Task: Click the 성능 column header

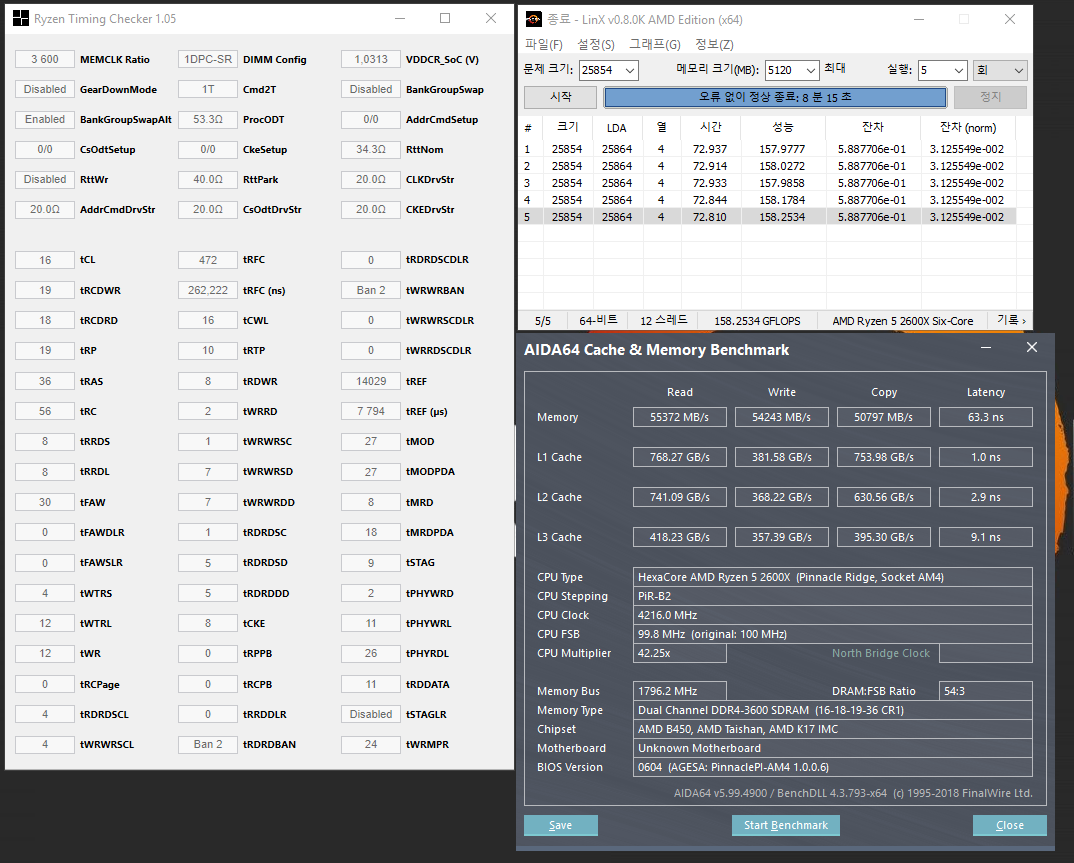Action: coord(783,127)
